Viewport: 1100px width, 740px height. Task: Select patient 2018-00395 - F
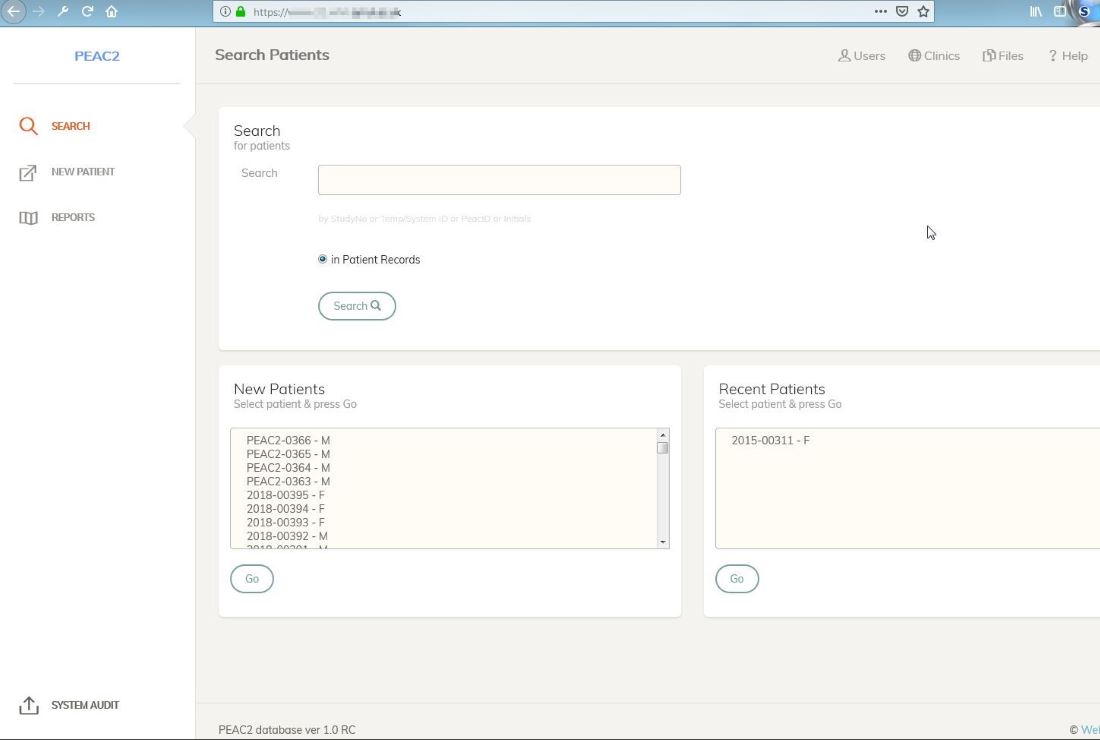[286, 495]
